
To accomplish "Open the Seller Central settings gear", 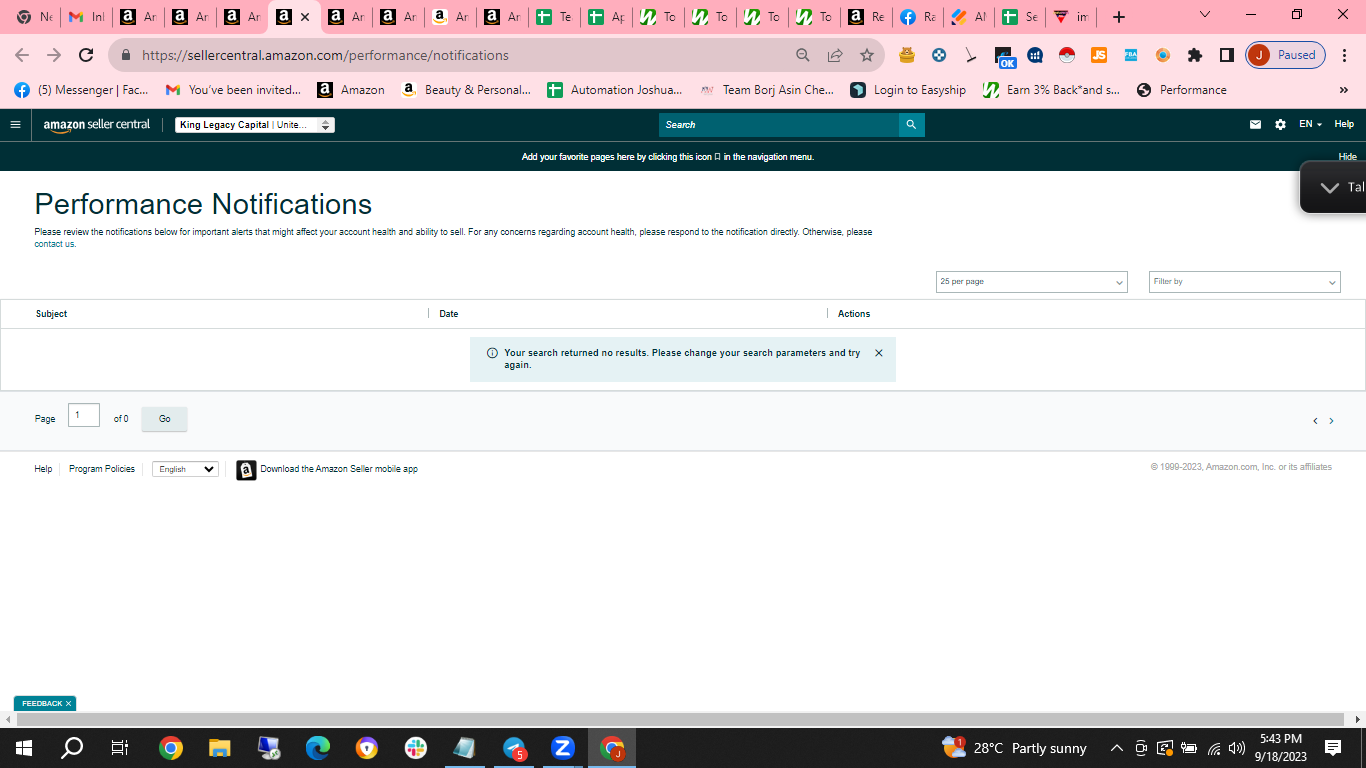I will 1280,125.
